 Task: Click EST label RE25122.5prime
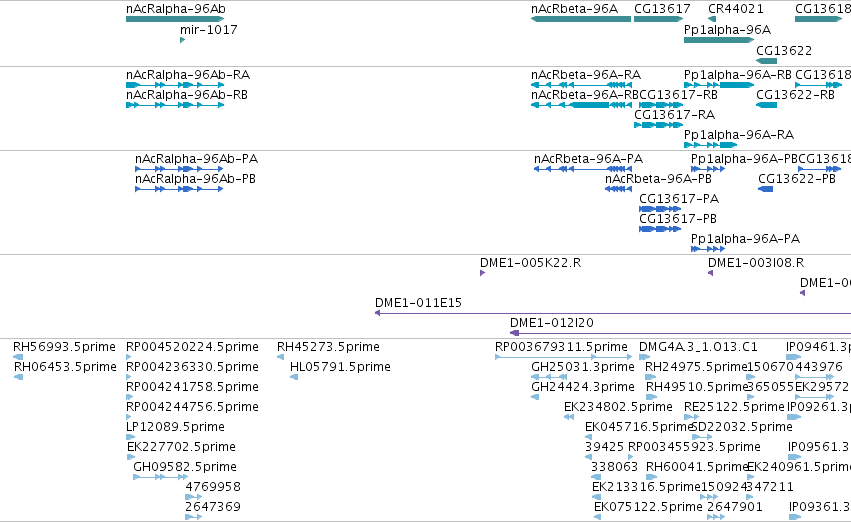click(x=734, y=407)
